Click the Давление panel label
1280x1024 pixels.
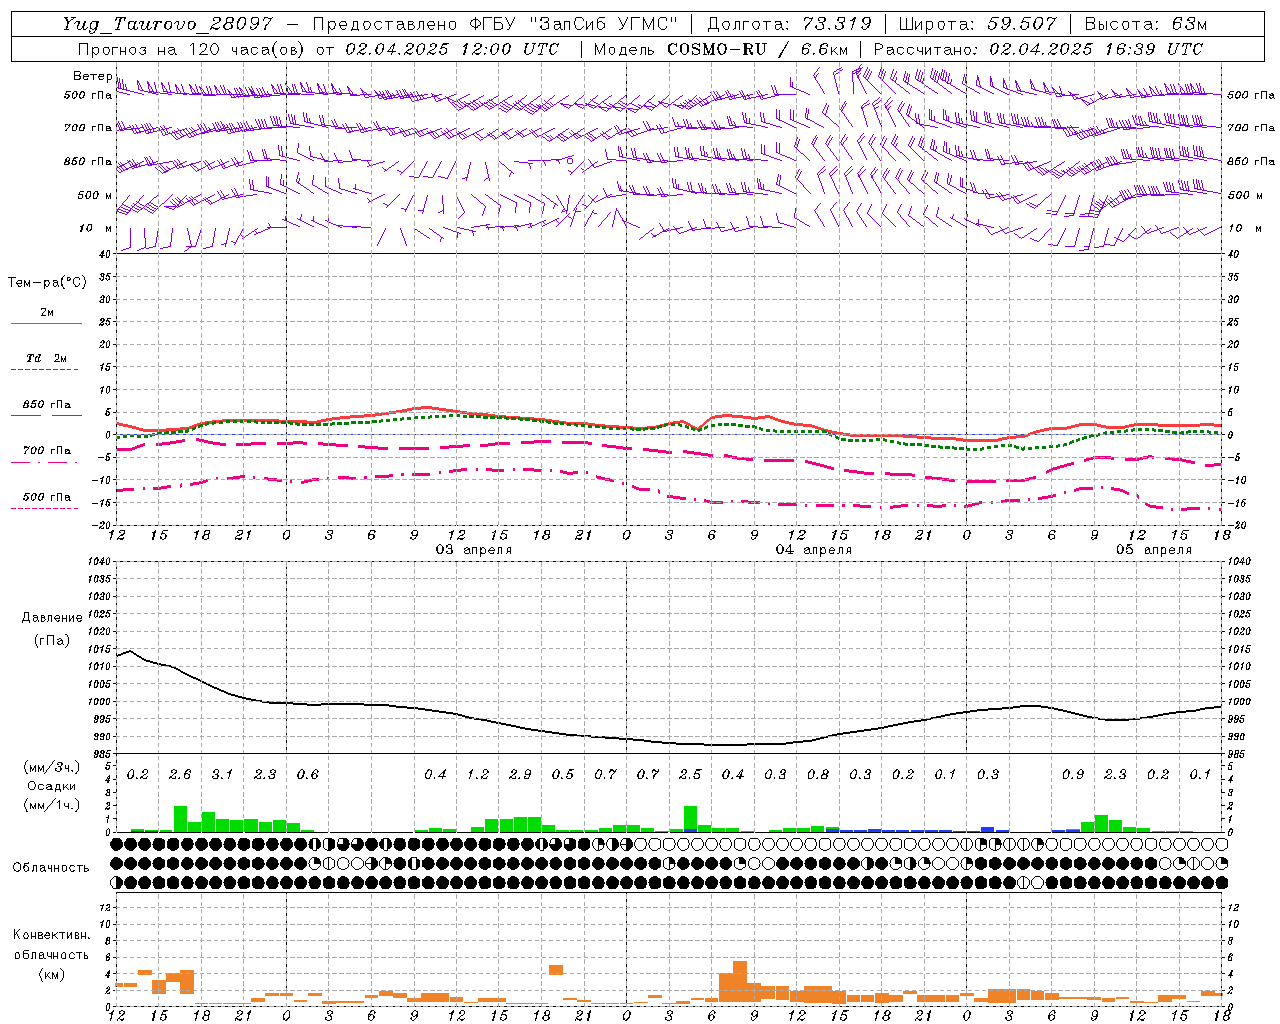tap(52, 618)
